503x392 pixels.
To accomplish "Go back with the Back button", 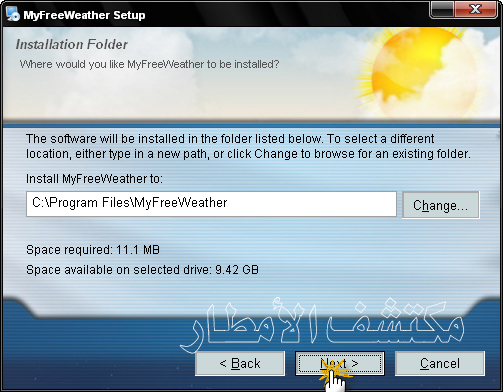I will click(x=240, y=363).
